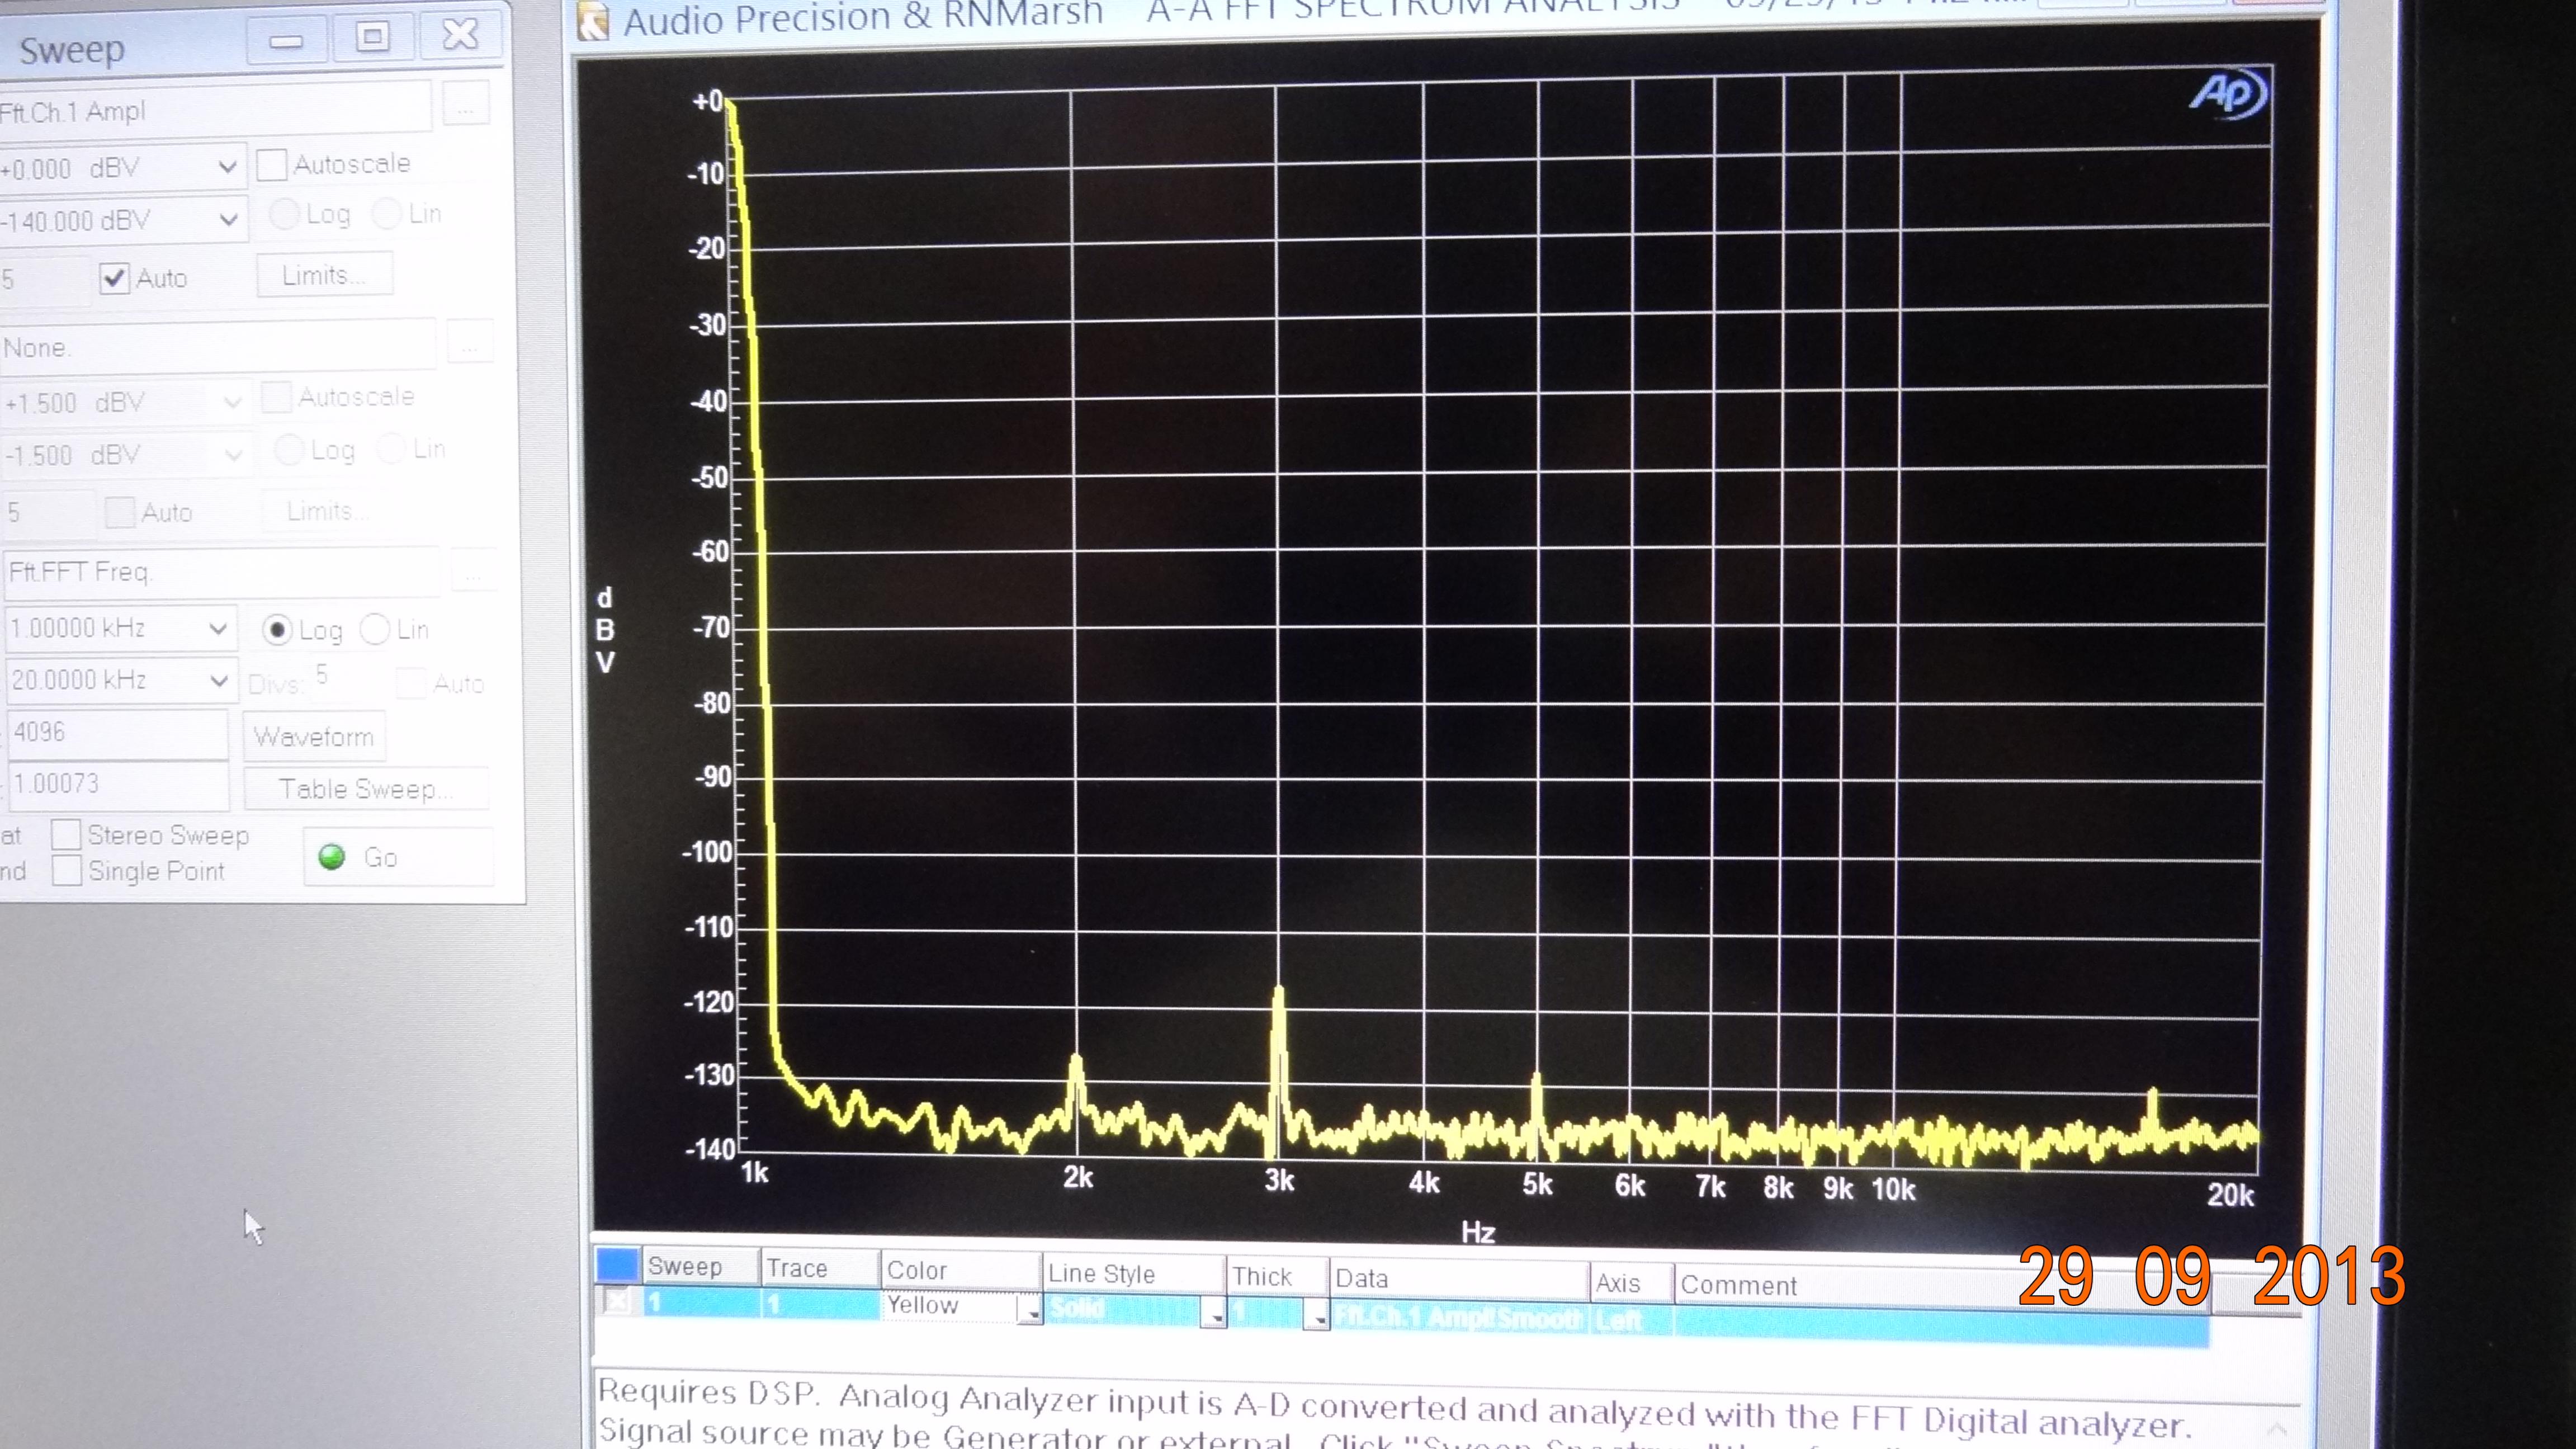The width and height of the screenshot is (2576, 1449).
Task: Open the +1.500 dBV dropdown
Action: pyautogui.click(x=232, y=402)
